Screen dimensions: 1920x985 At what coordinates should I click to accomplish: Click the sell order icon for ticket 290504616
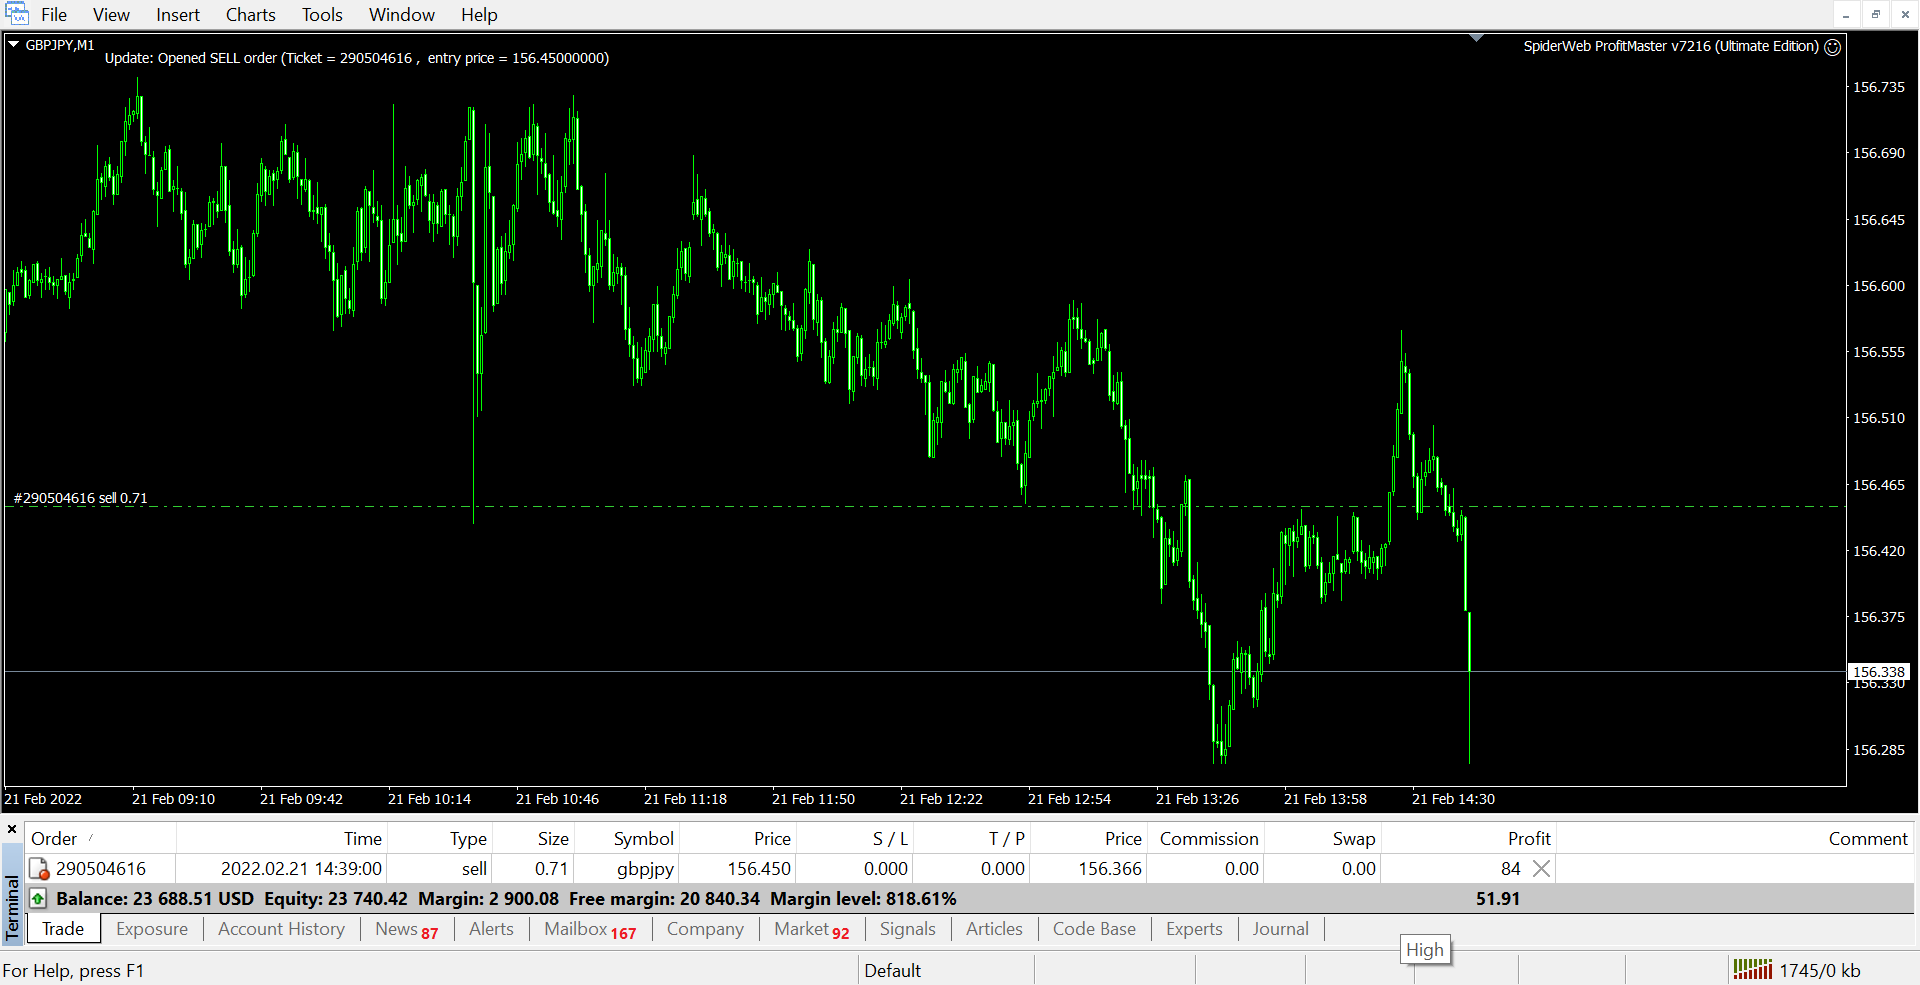[x=39, y=869]
